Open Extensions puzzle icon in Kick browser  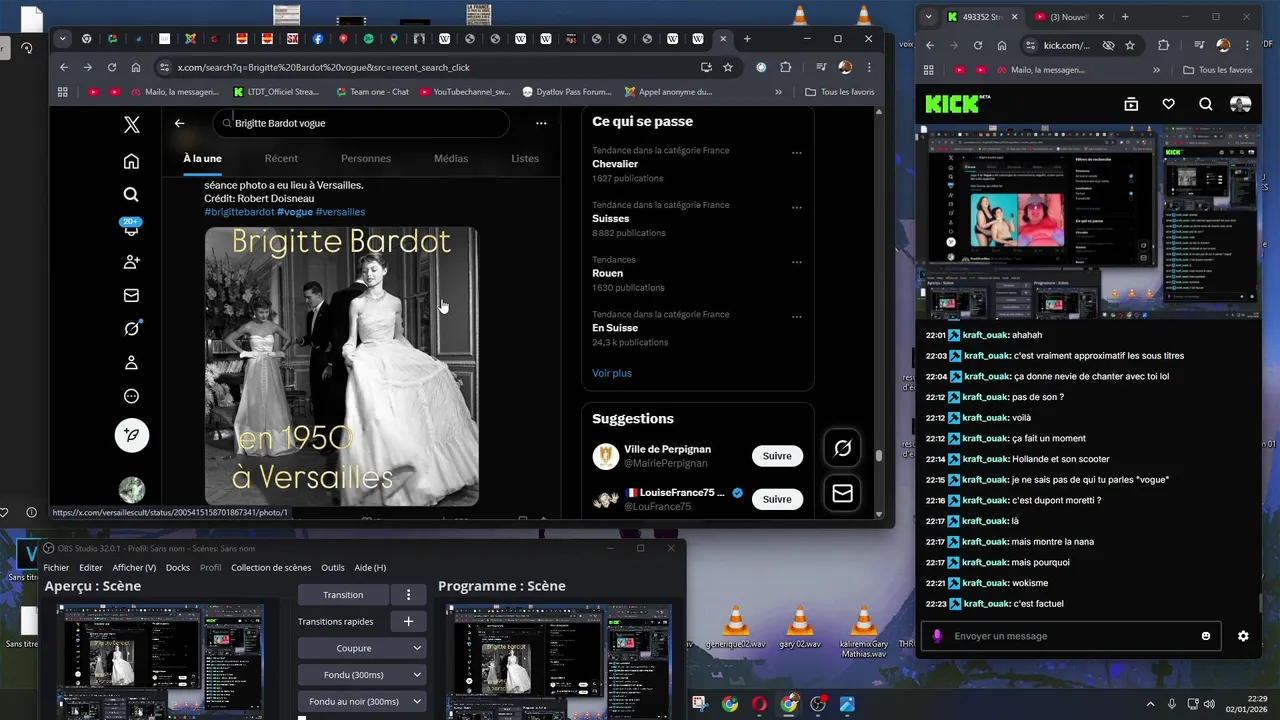click(x=1163, y=45)
